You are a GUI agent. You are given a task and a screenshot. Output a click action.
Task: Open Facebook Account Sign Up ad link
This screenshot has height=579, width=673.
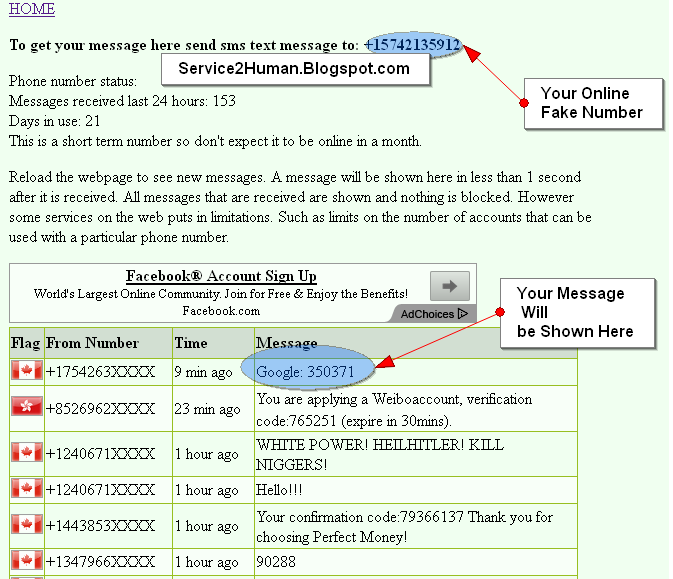click(221, 276)
